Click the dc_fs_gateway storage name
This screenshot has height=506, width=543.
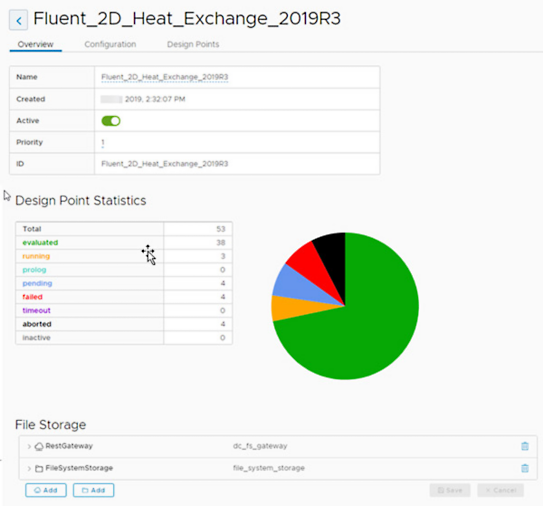[260, 446]
